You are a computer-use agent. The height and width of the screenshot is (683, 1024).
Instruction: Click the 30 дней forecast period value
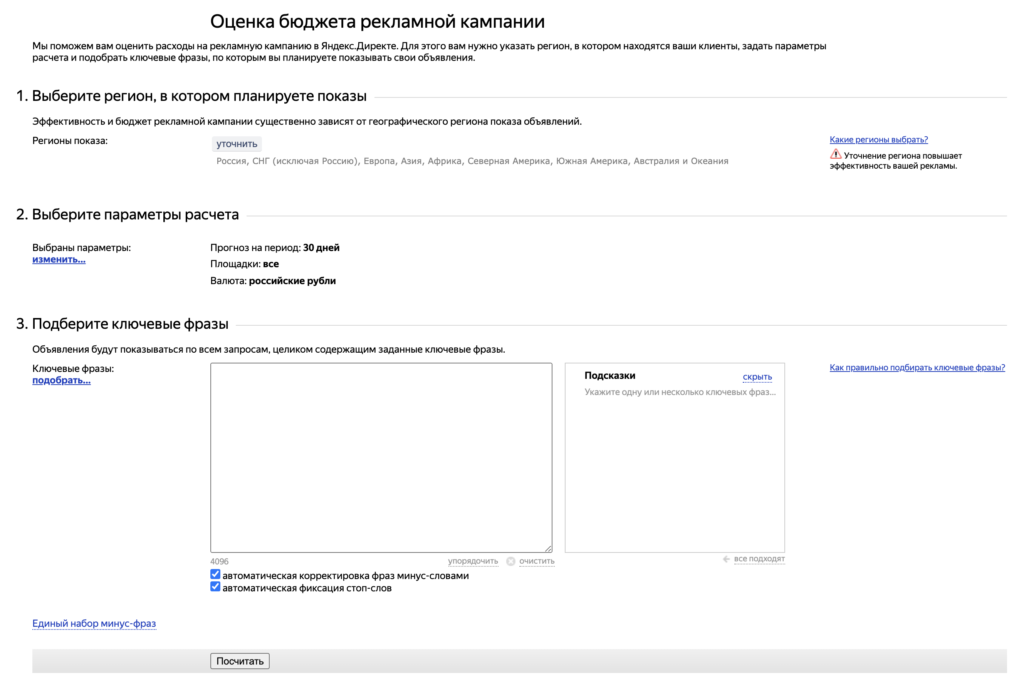click(x=321, y=247)
